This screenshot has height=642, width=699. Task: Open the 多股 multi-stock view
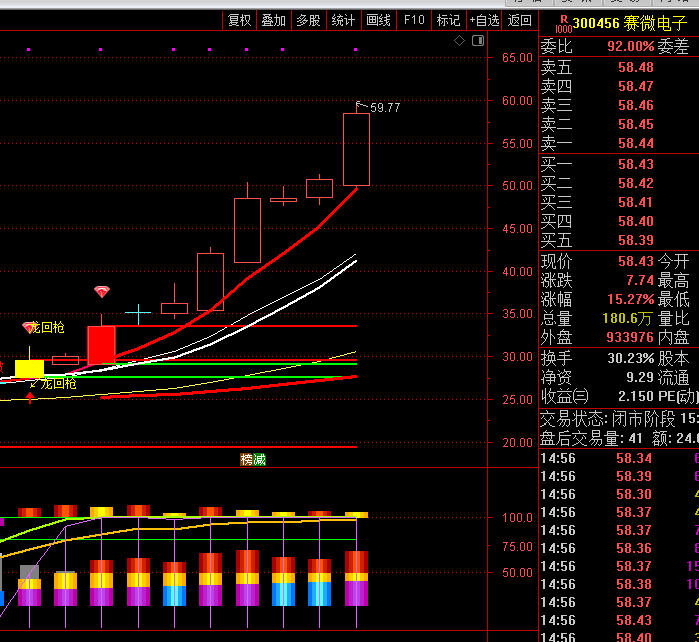click(x=308, y=20)
